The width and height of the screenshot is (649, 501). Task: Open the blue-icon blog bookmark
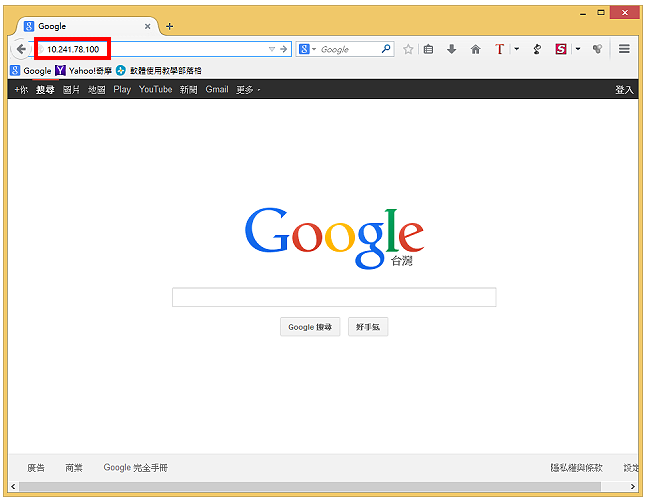click(x=159, y=71)
